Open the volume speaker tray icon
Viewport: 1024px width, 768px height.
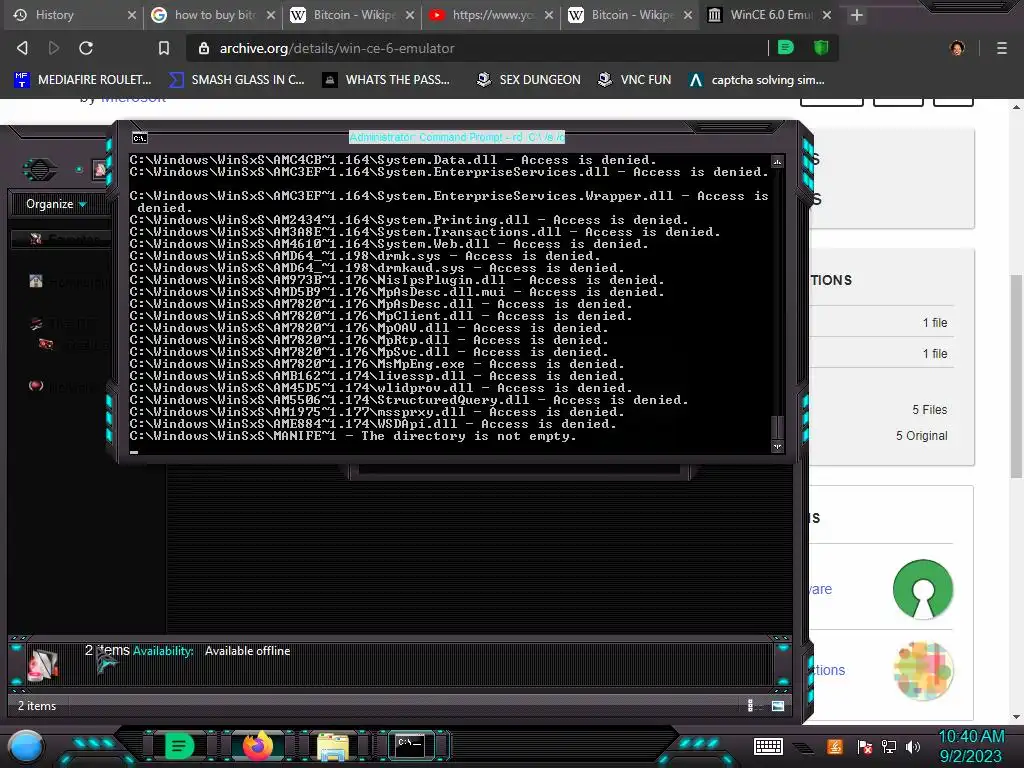click(x=913, y=746)
